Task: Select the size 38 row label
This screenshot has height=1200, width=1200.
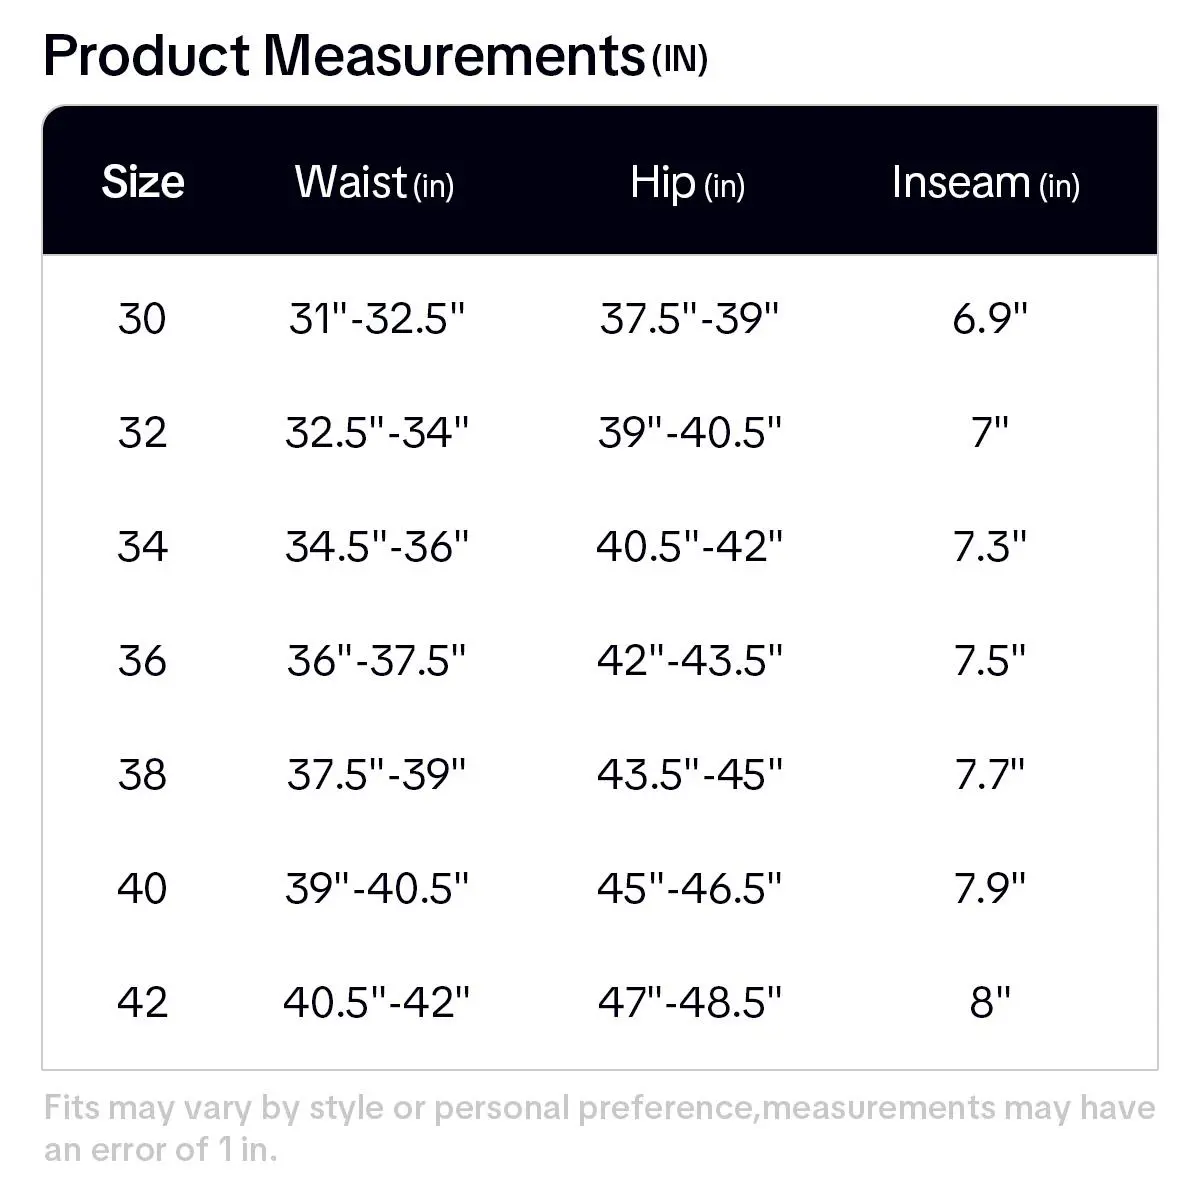Action: 142,775
